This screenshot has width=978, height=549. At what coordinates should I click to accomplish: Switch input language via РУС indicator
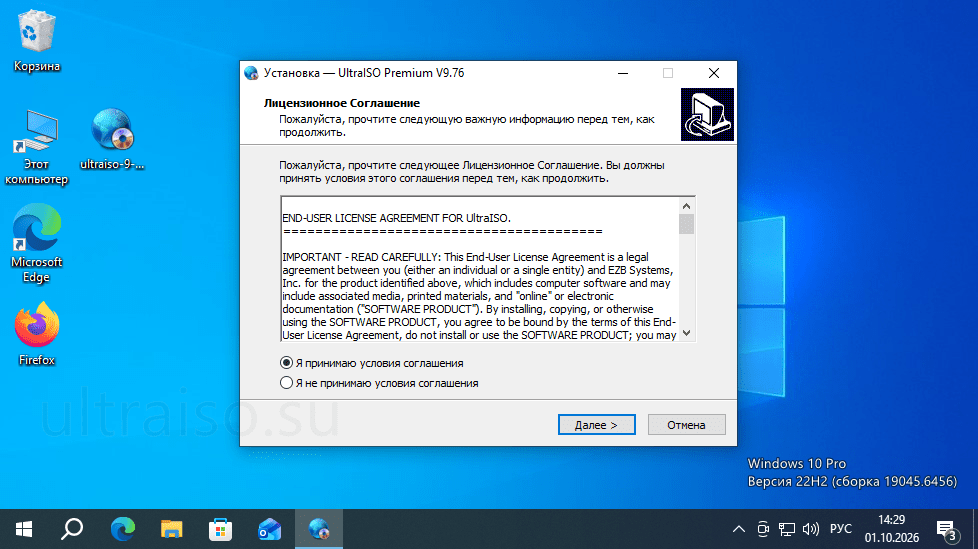[x=840, y=529]
